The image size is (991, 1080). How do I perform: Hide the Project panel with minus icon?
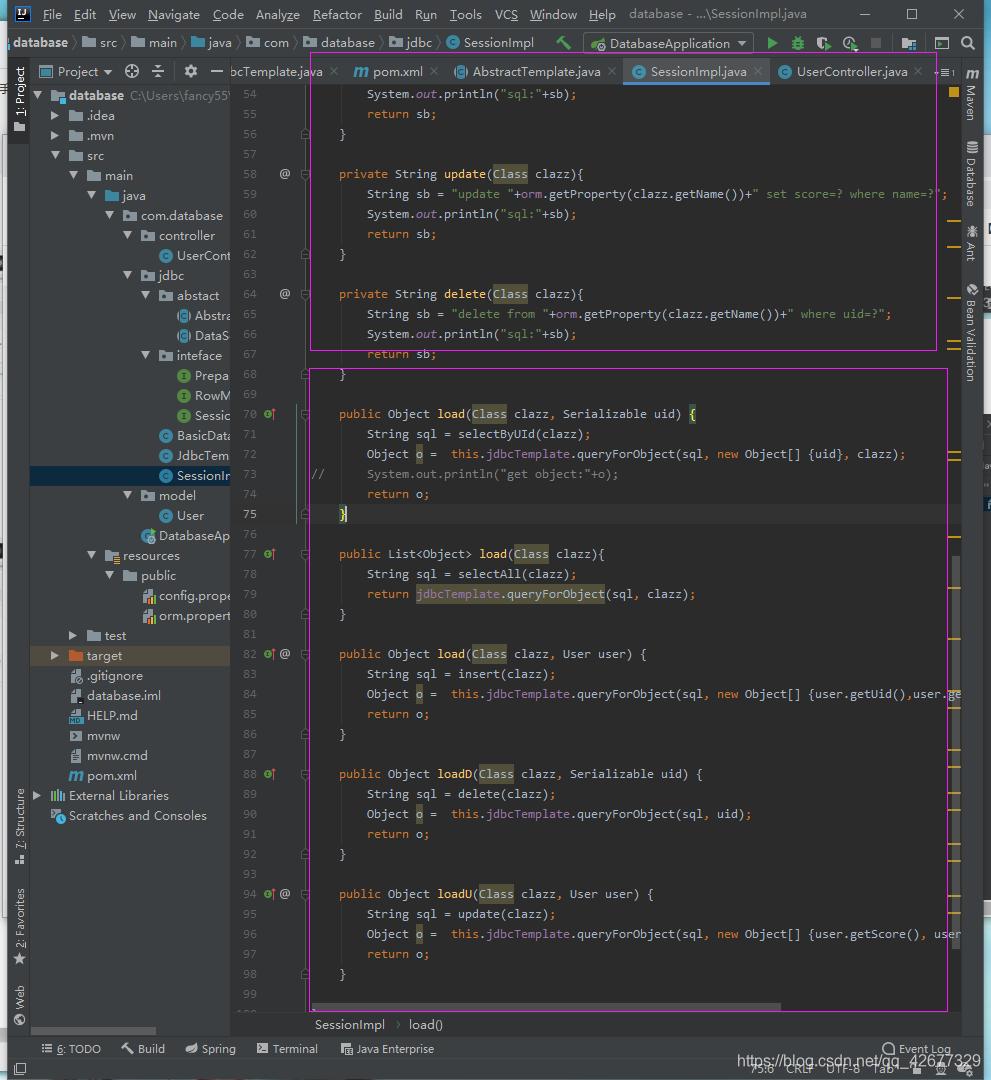[x=217, y=71]
